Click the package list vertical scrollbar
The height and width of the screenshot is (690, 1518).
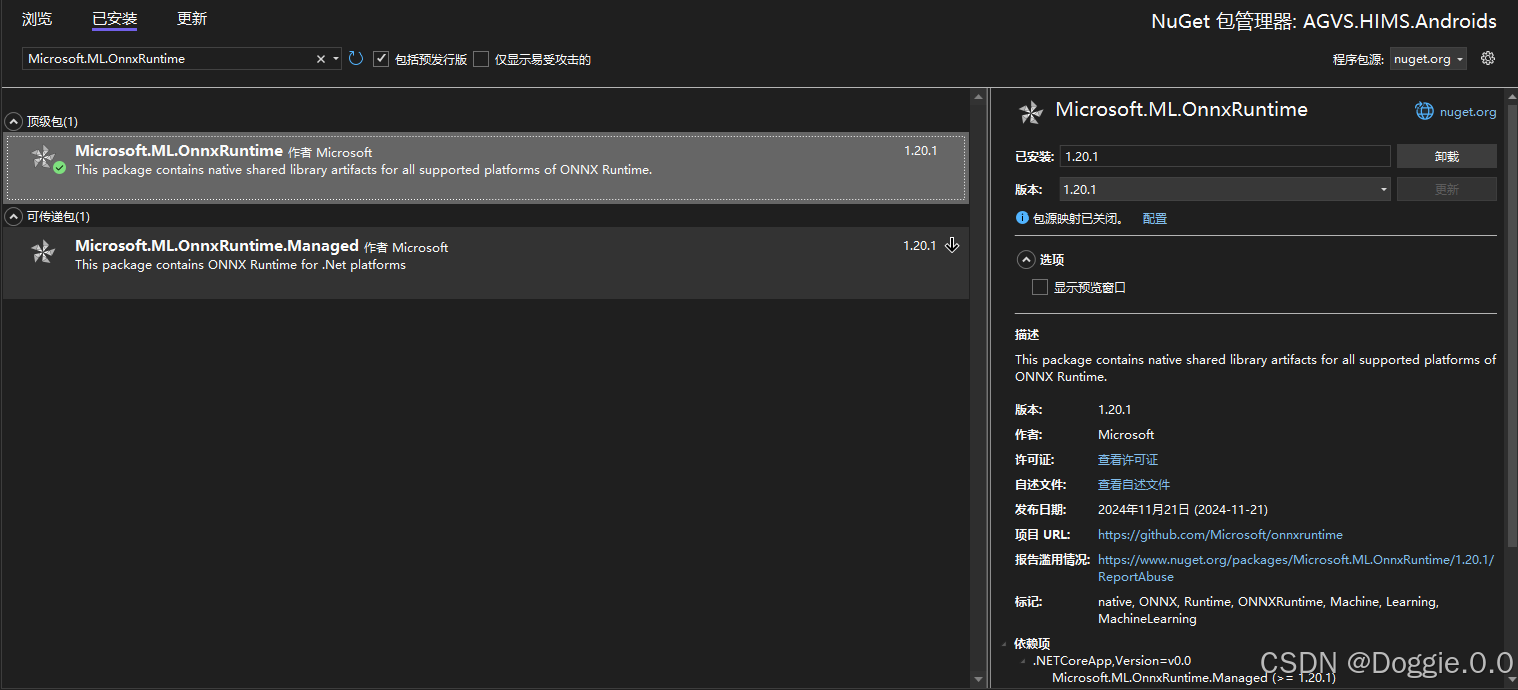tap(978, 388)
